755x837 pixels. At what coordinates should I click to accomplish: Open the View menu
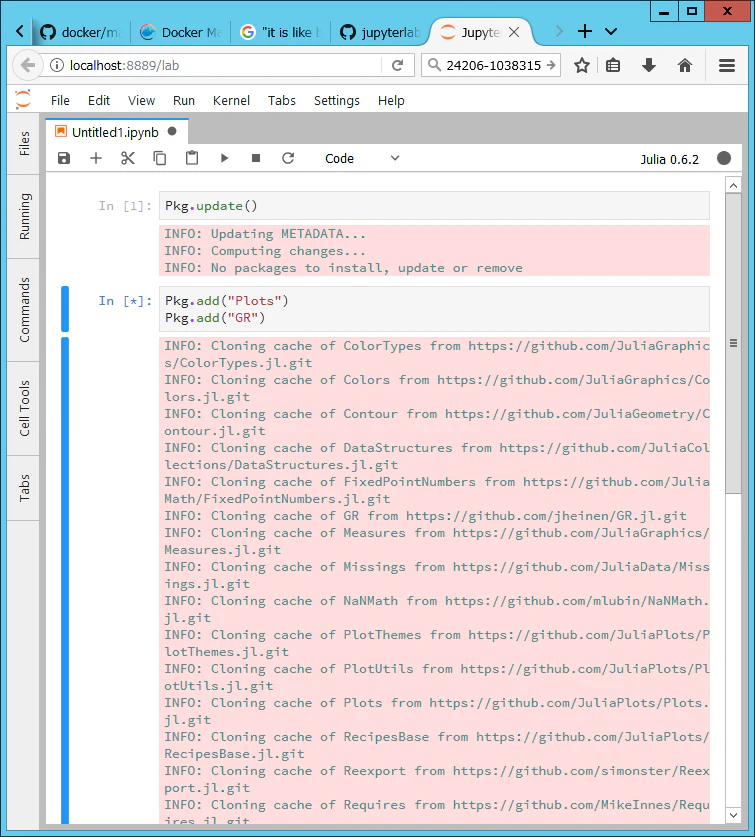click(x=141, y=100)
